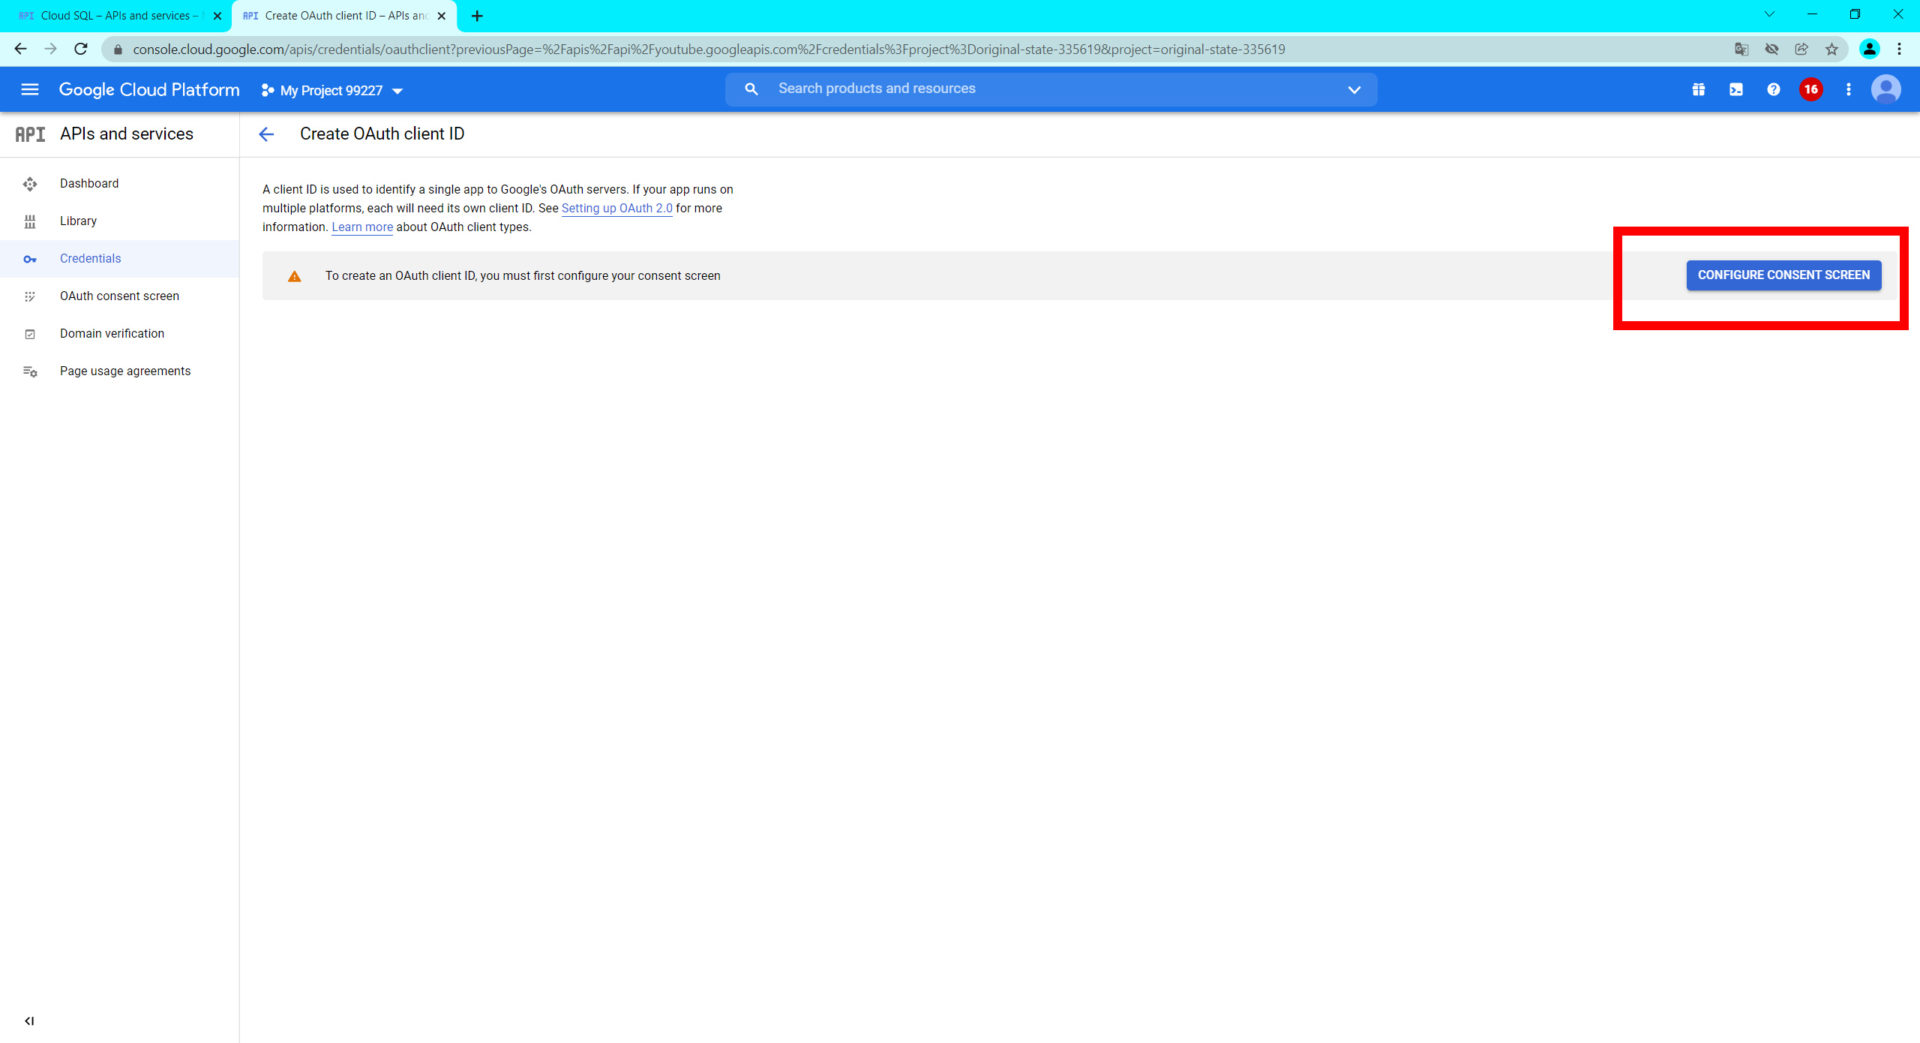Click the orange warning triangle icon

[294, 276]
